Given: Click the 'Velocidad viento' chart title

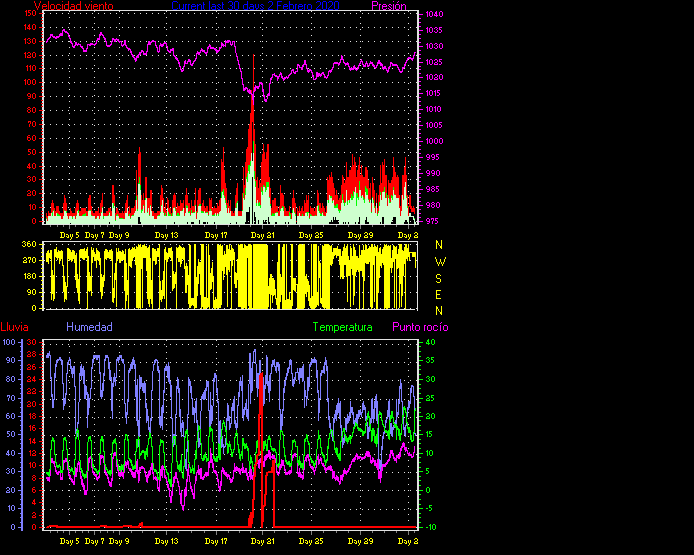Looking at the screenshot, I should click(x=74, y=6).
